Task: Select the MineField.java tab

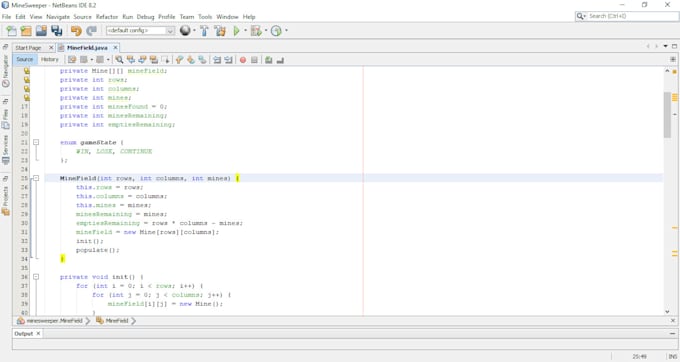Action: coord(87,48)
